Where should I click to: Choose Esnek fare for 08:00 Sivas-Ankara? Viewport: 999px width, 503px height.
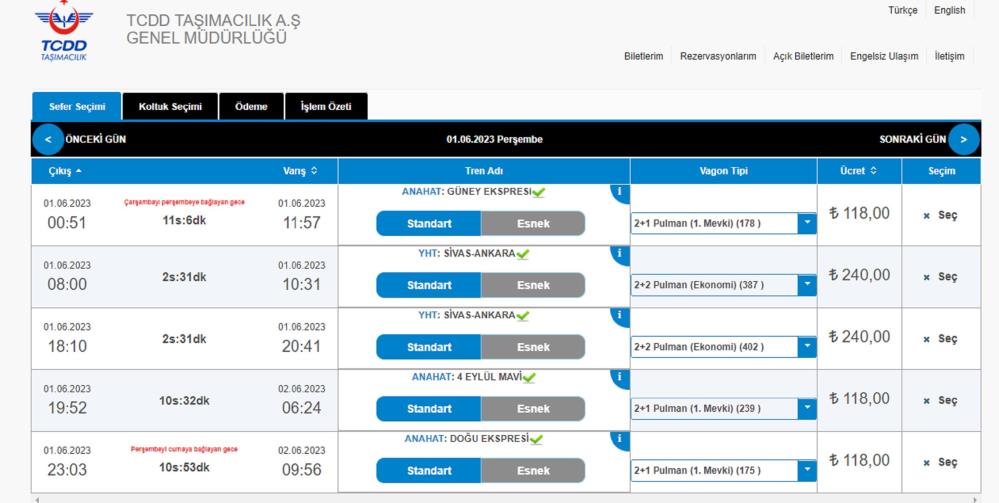[533, 286]
